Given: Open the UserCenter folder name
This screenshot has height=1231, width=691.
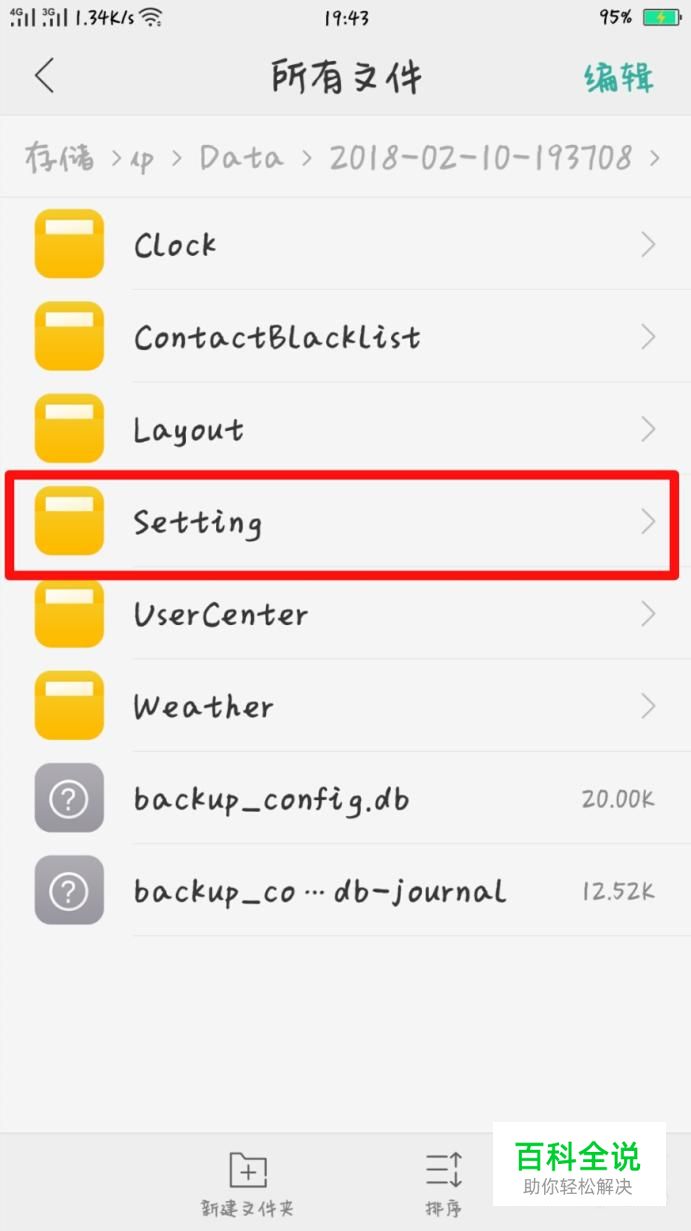Looking at the screenshot, I should click(221, 614).
